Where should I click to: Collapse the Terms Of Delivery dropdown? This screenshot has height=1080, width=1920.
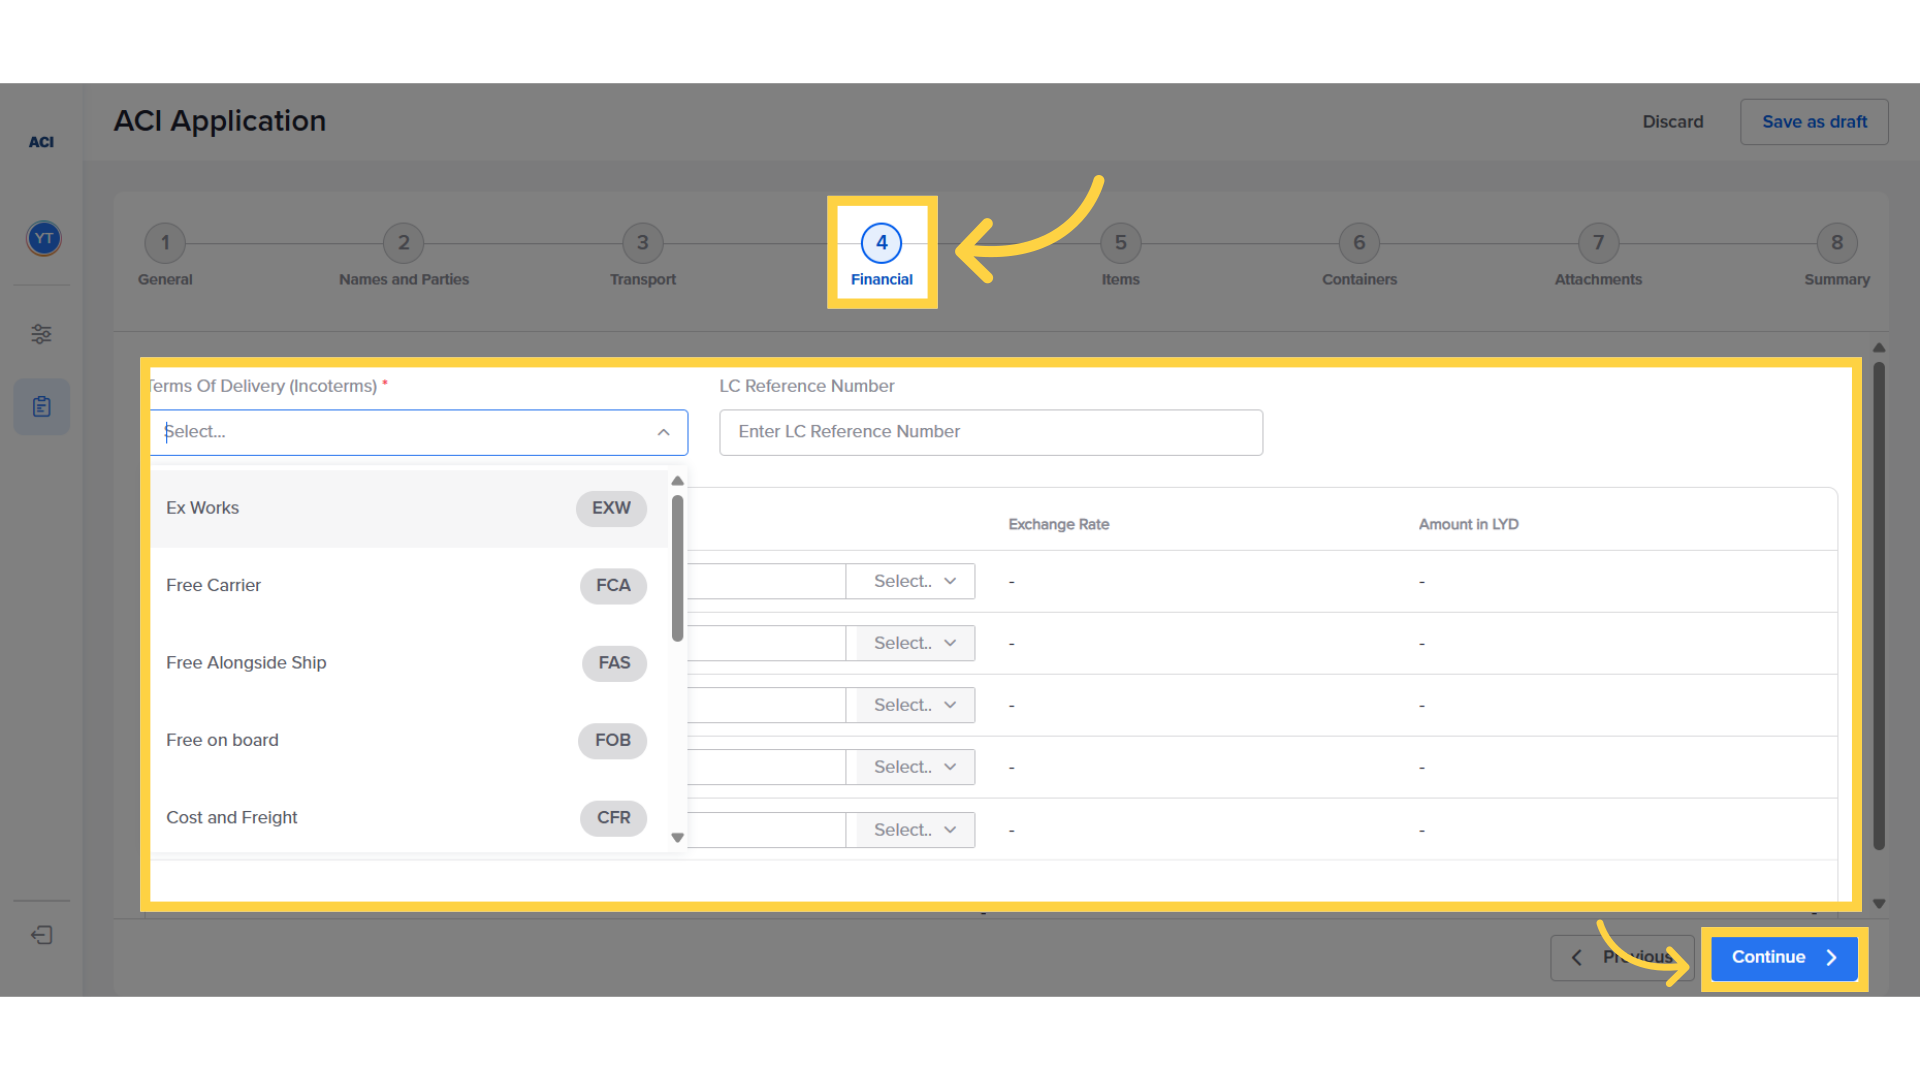point(663,432)
